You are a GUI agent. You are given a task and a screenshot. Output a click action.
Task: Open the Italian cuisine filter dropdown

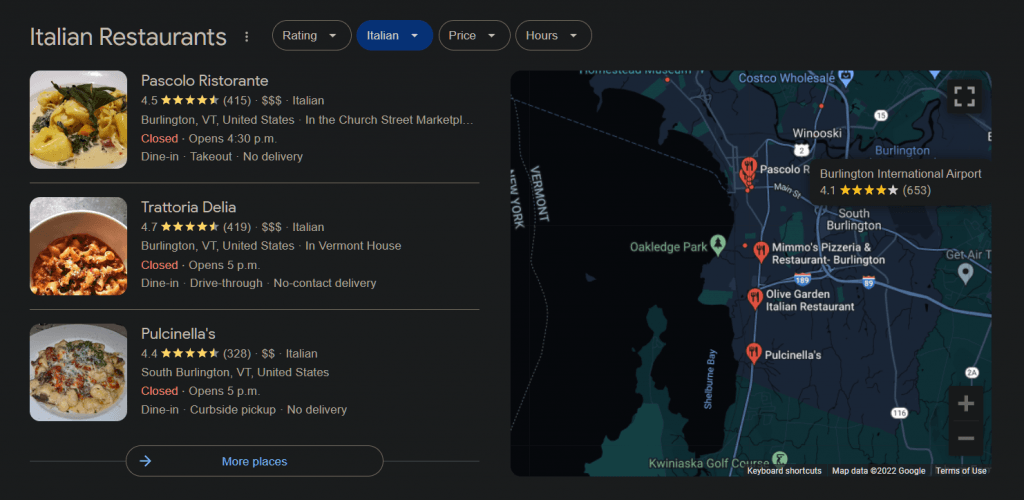(394, 35)
